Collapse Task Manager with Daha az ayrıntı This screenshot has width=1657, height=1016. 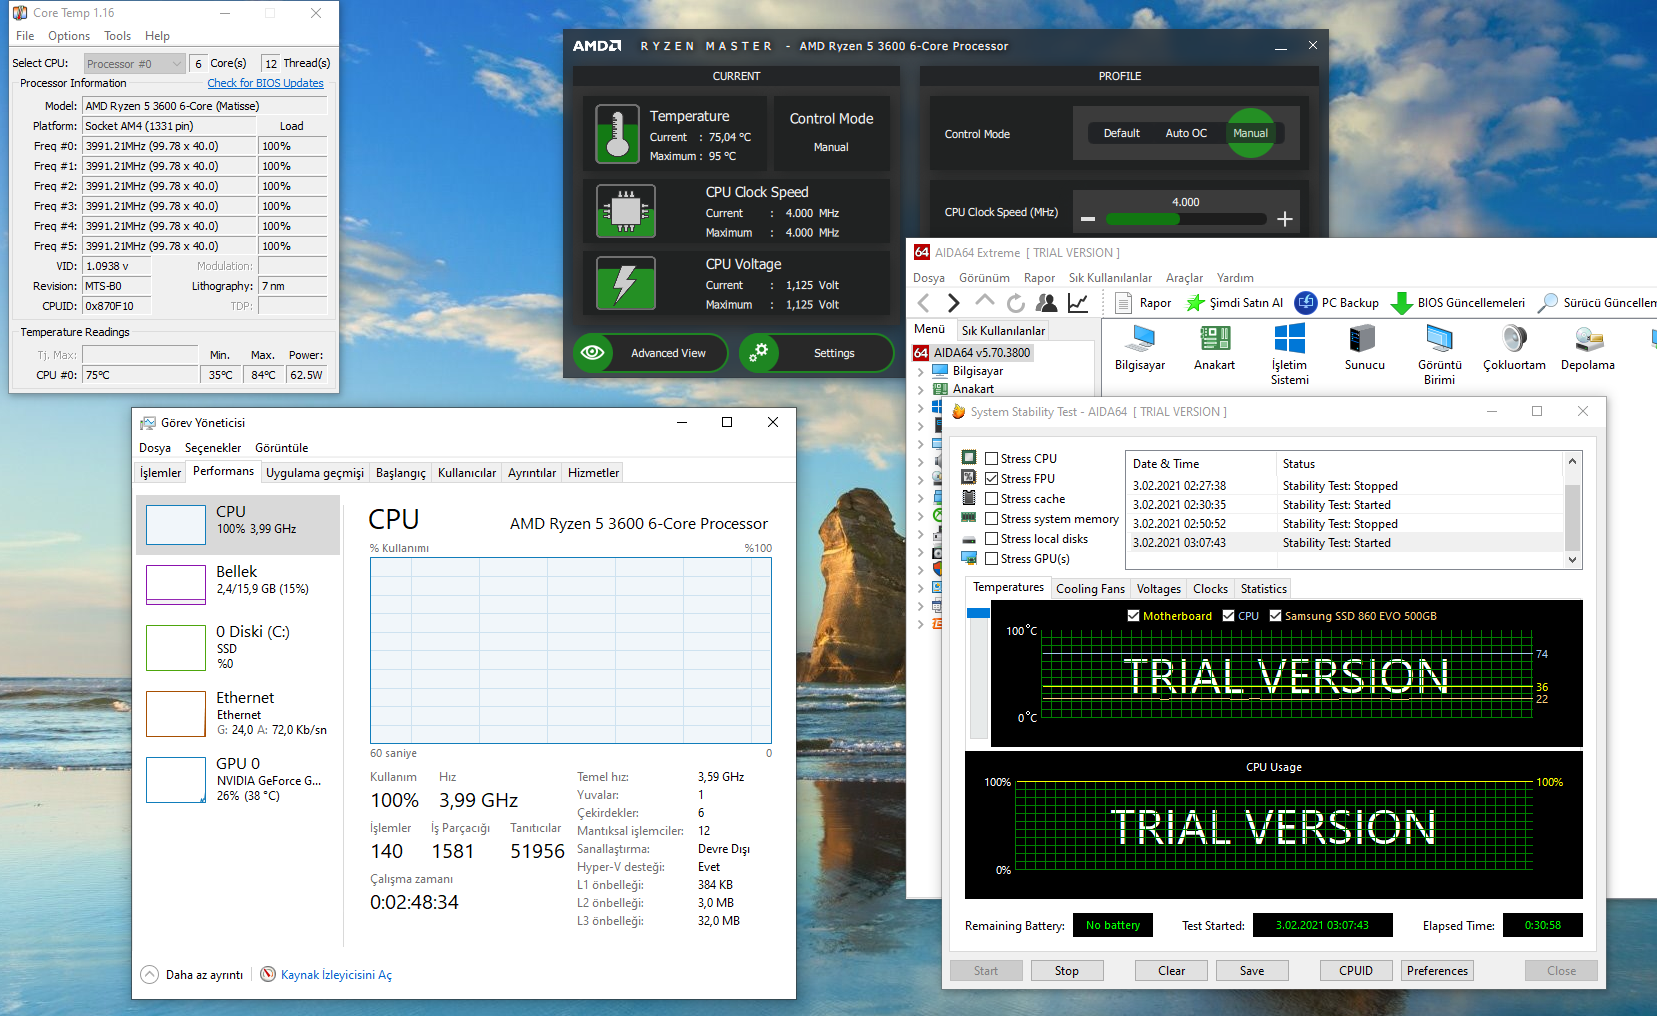point(192,975)
